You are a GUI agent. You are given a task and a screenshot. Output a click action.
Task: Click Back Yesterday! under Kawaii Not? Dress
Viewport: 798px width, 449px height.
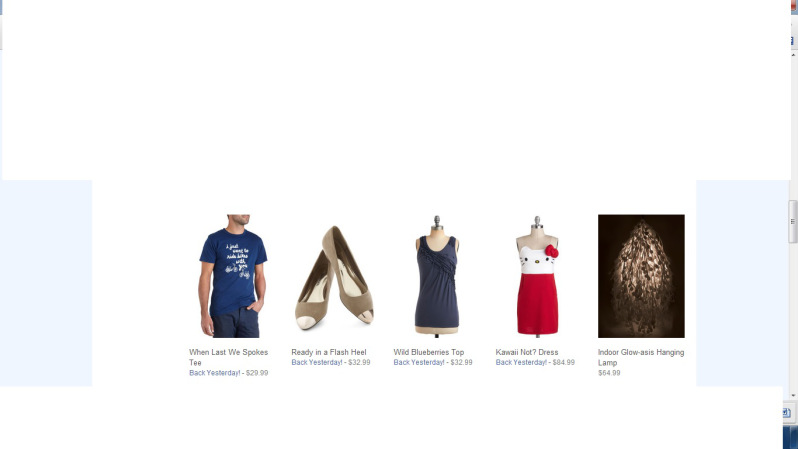tap(521, 362)
